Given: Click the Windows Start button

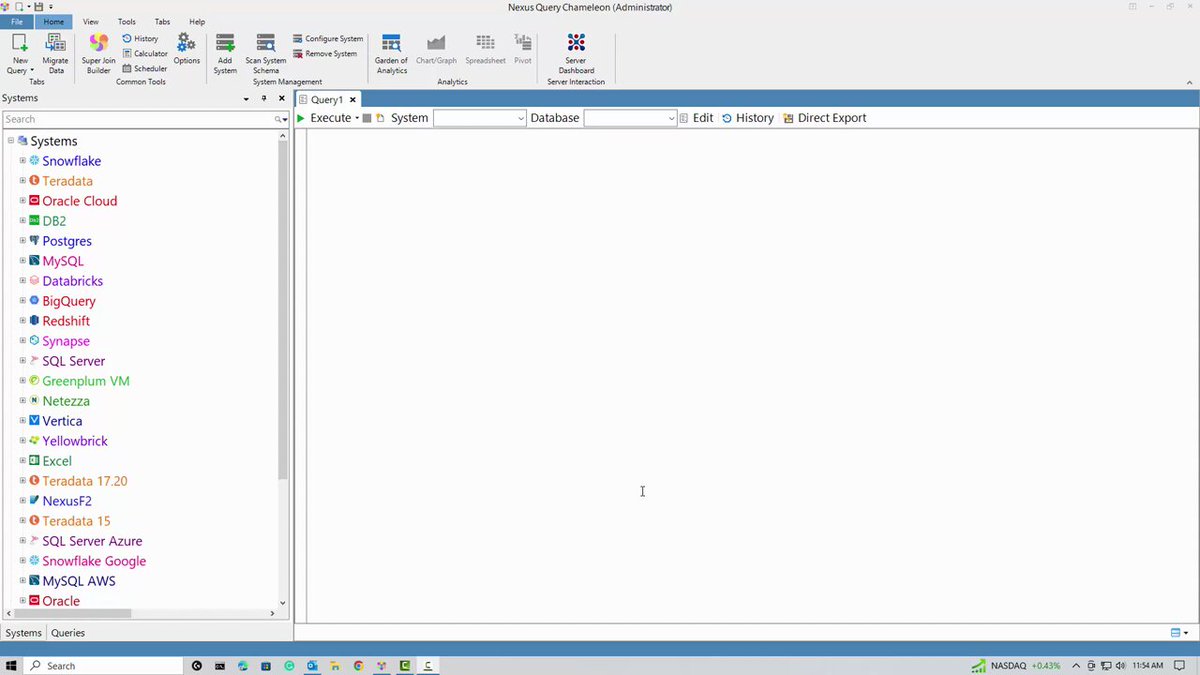Looking at the screenshot, I should click(11, 665).
